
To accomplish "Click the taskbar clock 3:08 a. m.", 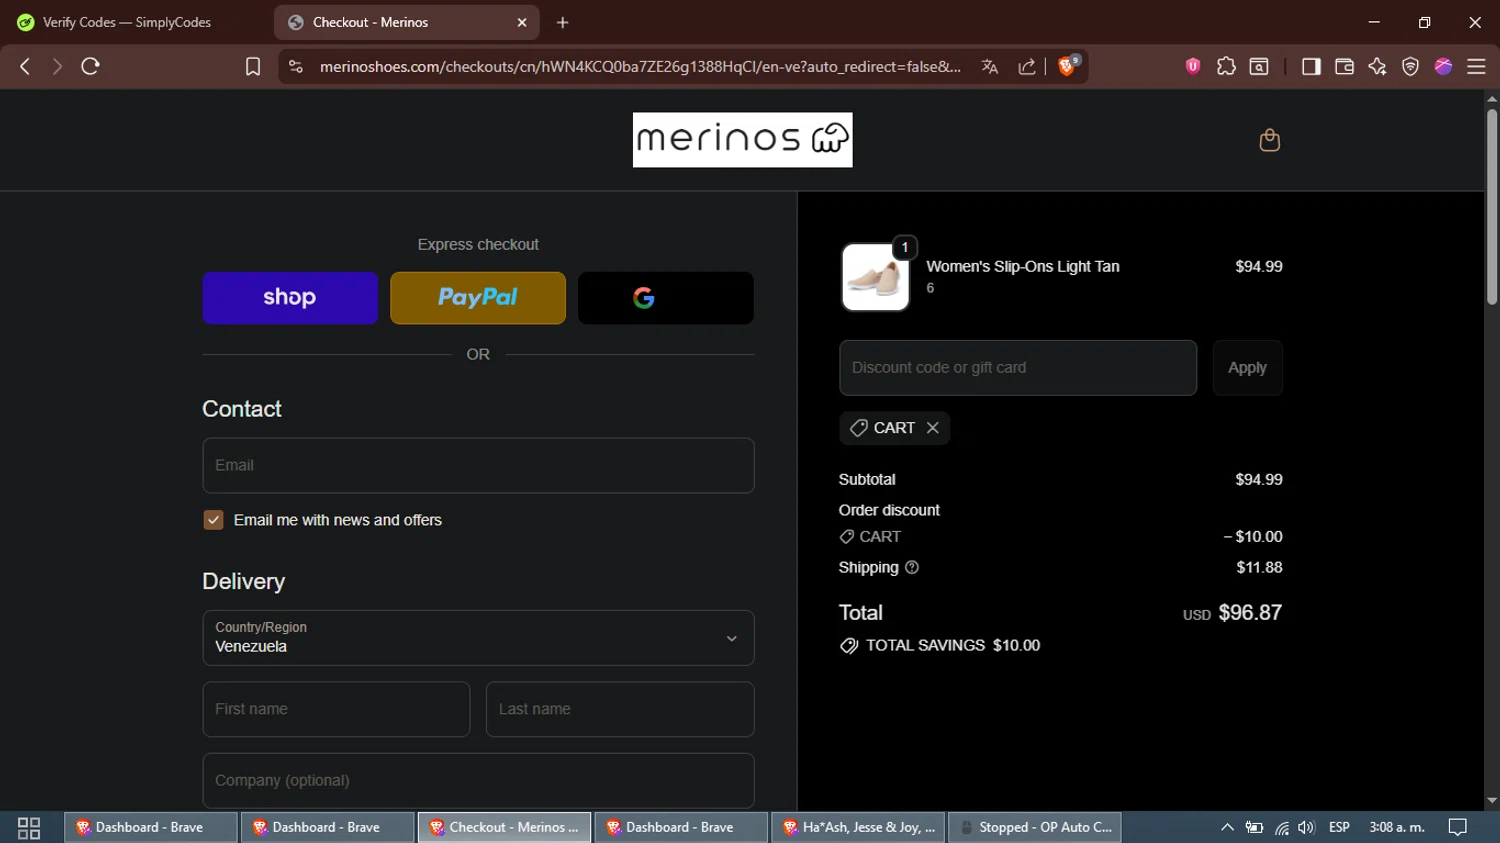I will (x=1397, y=827).
